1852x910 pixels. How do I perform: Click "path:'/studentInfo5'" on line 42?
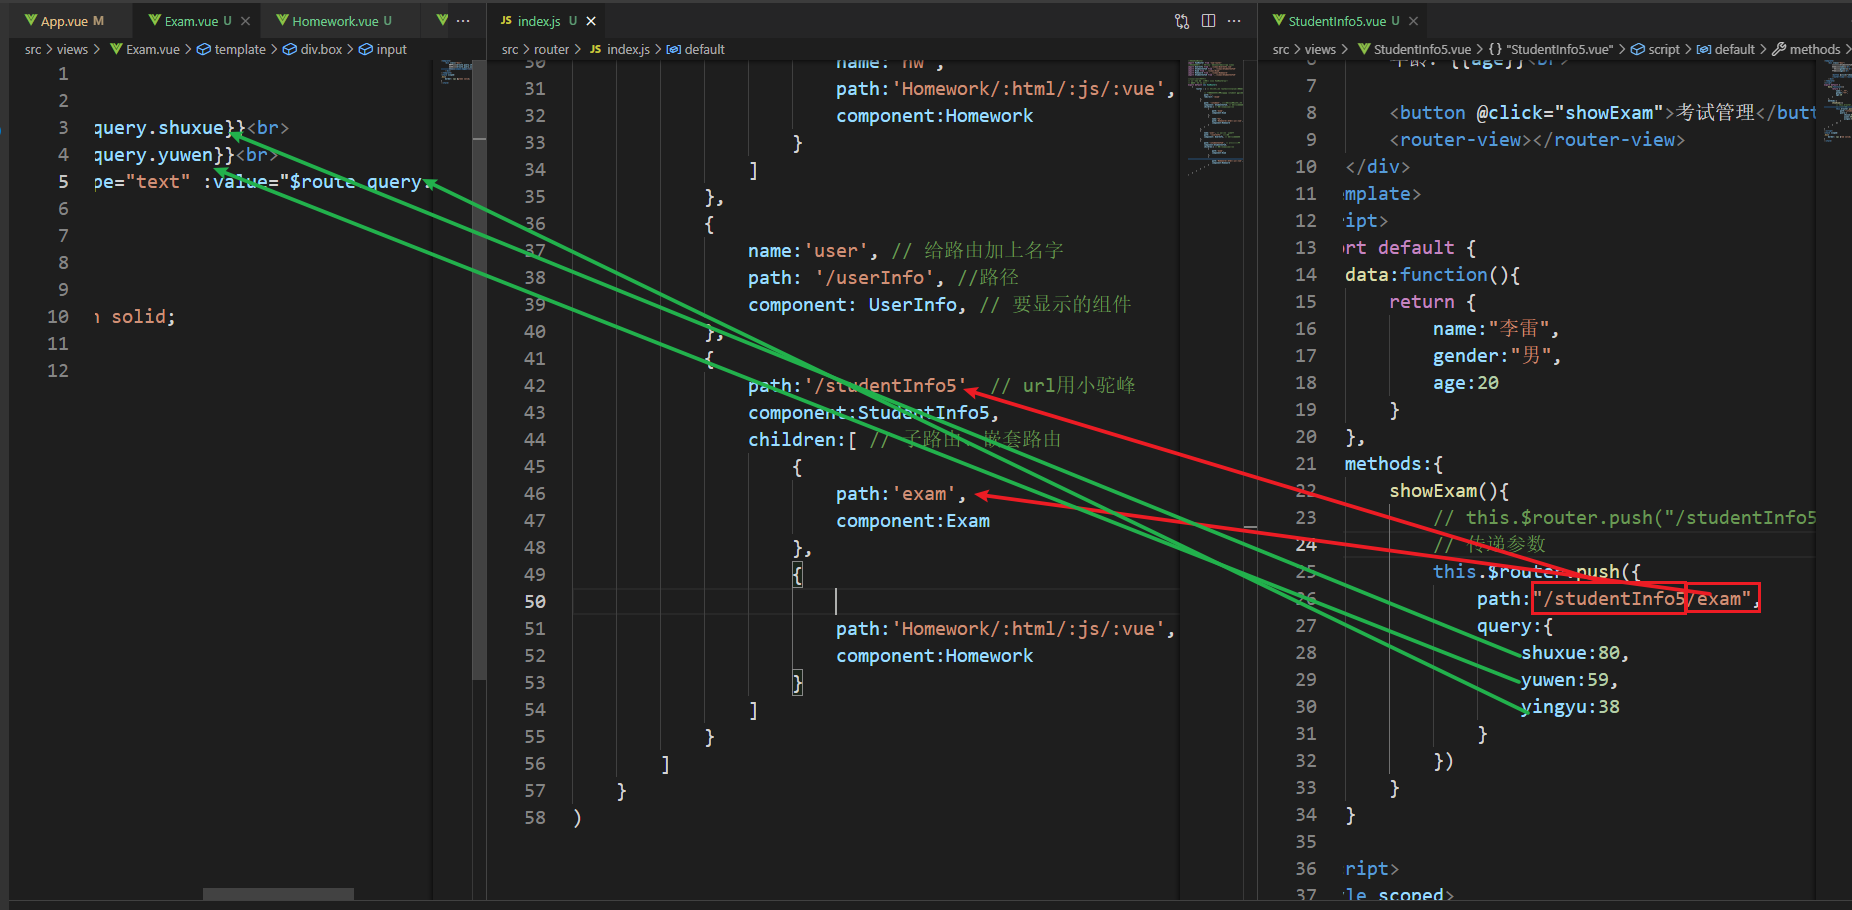point(858,386)
